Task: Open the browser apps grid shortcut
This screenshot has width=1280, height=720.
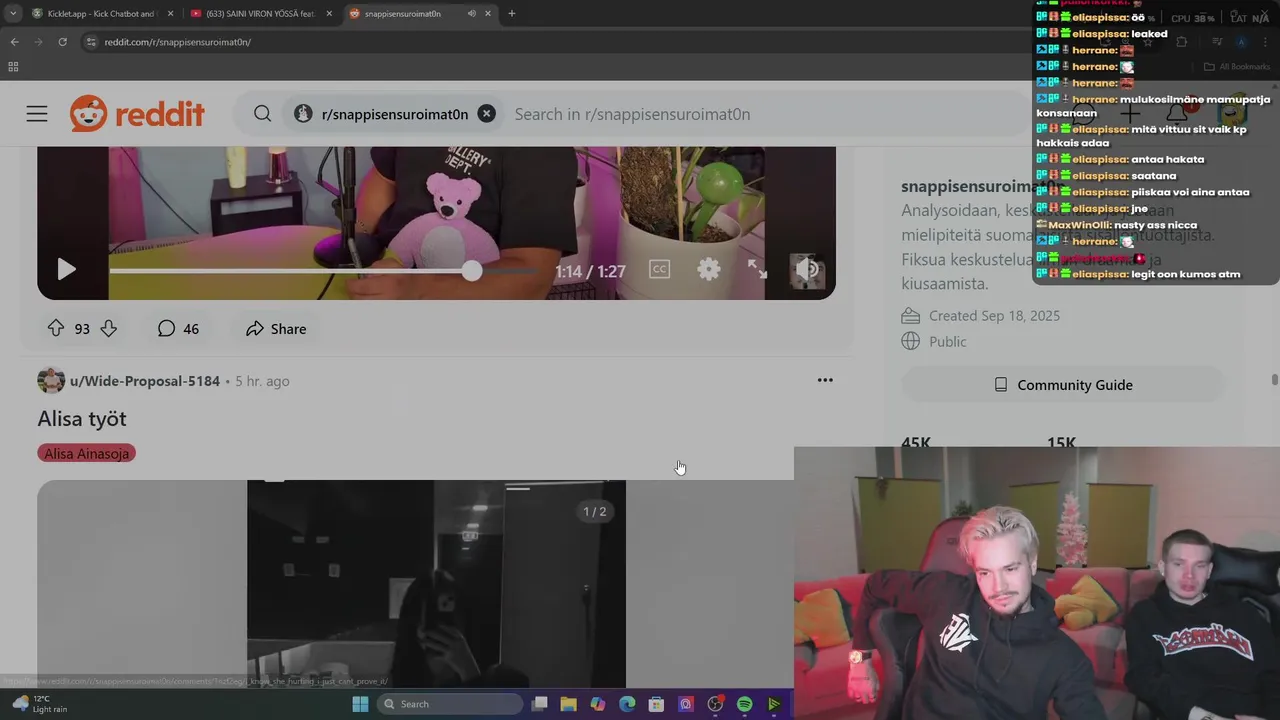Action: point(13,67)
